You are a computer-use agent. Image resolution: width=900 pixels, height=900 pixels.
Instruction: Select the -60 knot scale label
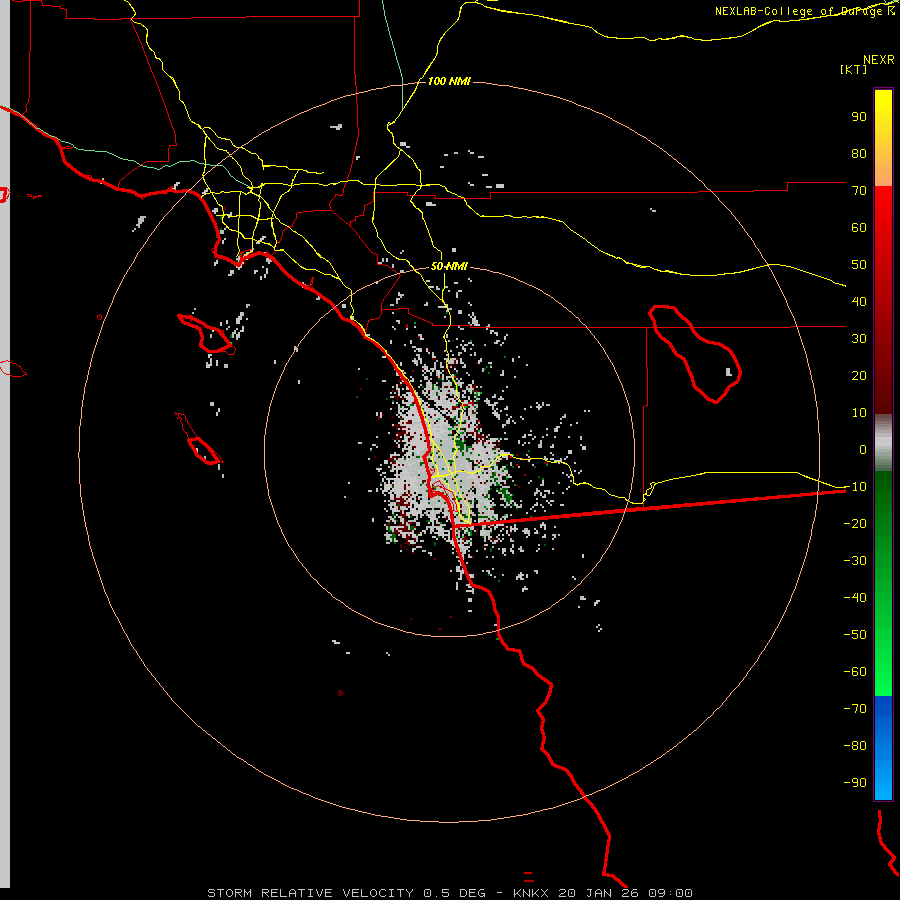(x=855, y=672)
